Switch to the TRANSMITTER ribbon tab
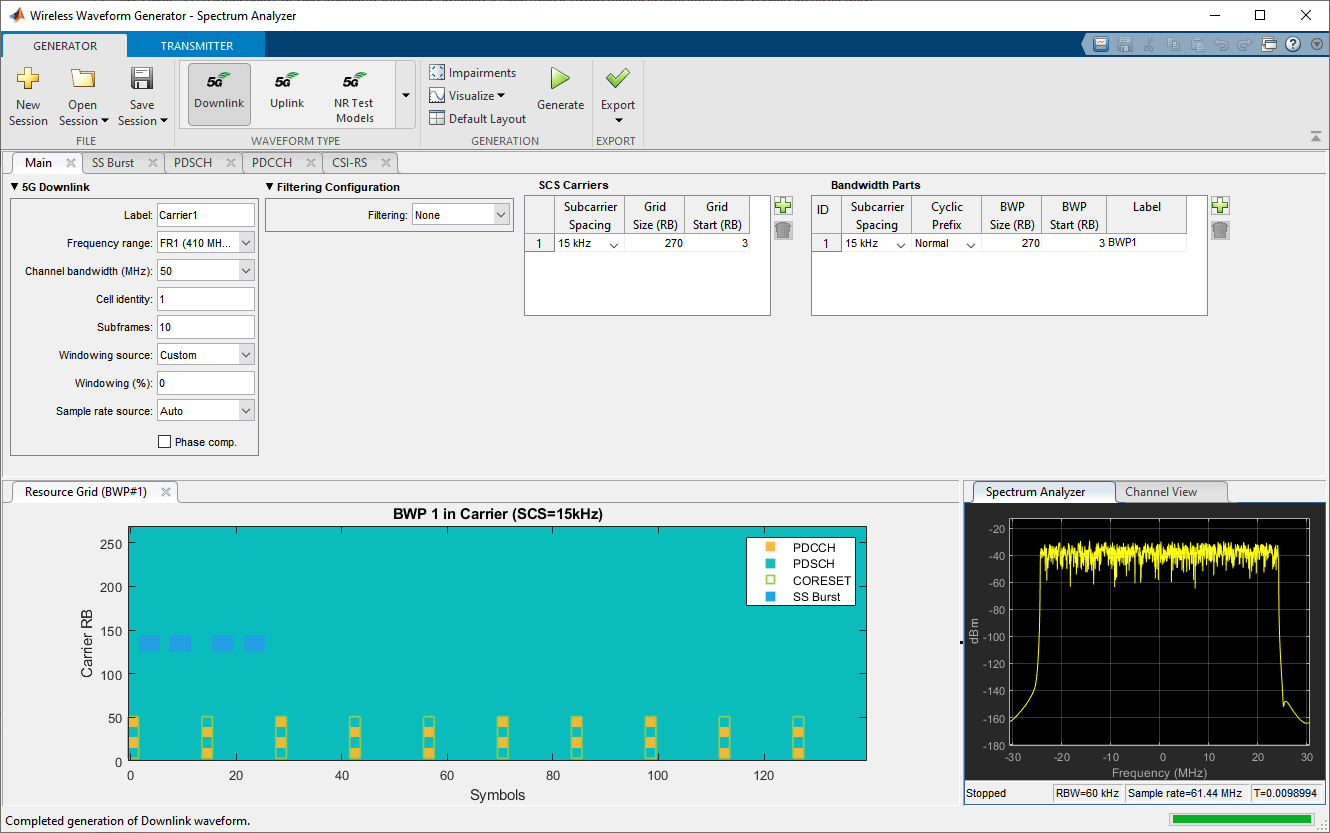Screen dimensions: 1330x833 point(197,46)
